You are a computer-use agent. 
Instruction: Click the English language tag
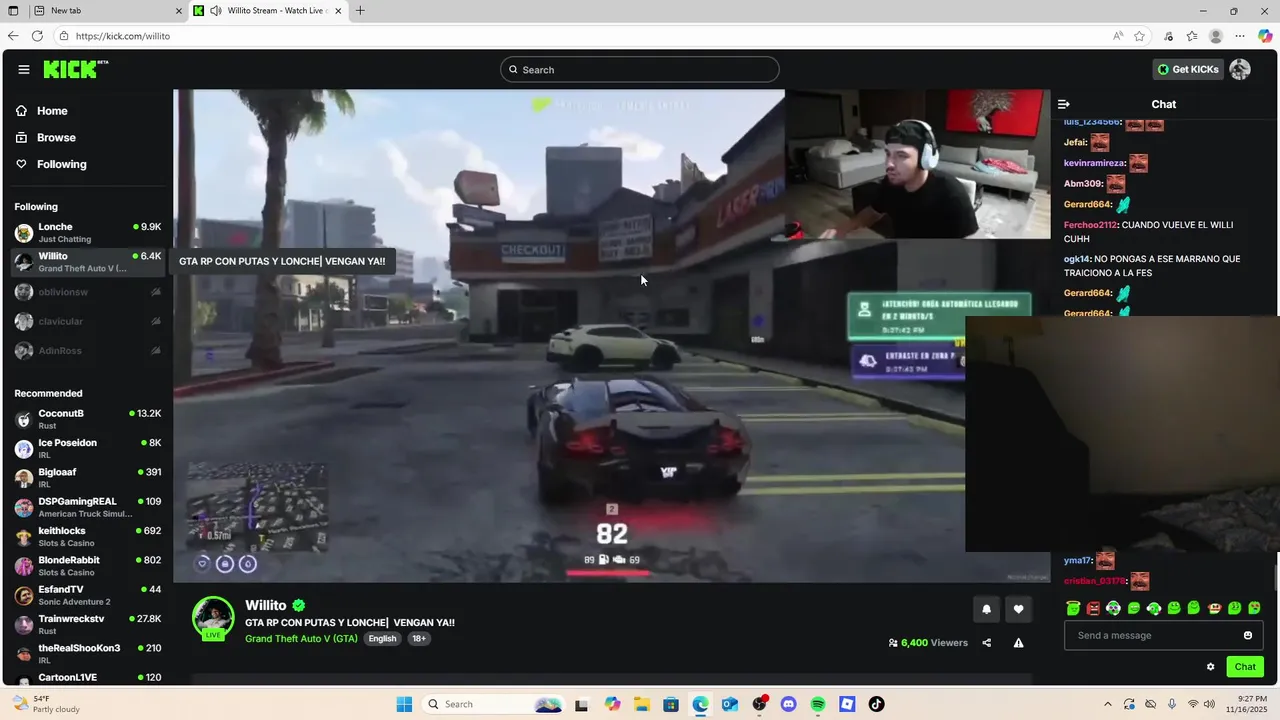tap(382, 638)
